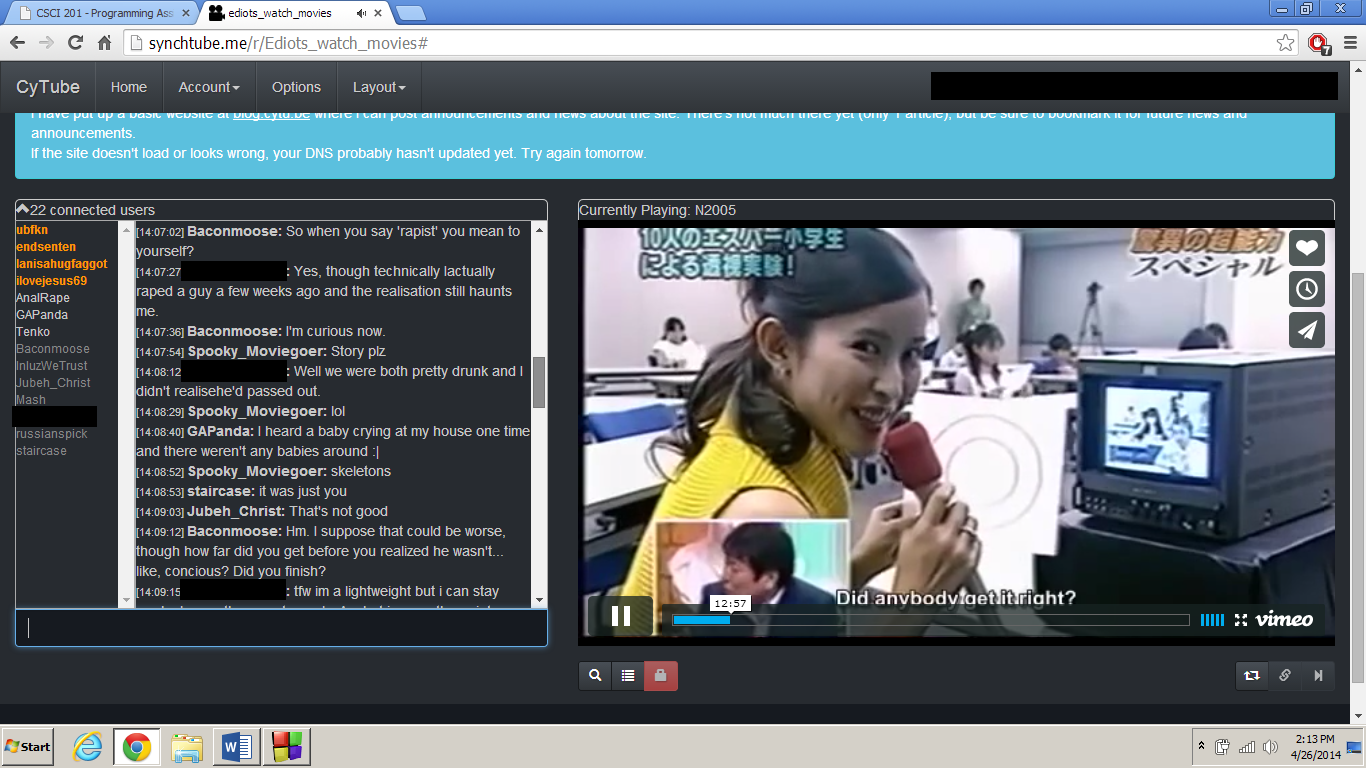Viewport: 1366px width, 768px height.
Task: Share video using paper plane icon
Action: pos(1307,330)
